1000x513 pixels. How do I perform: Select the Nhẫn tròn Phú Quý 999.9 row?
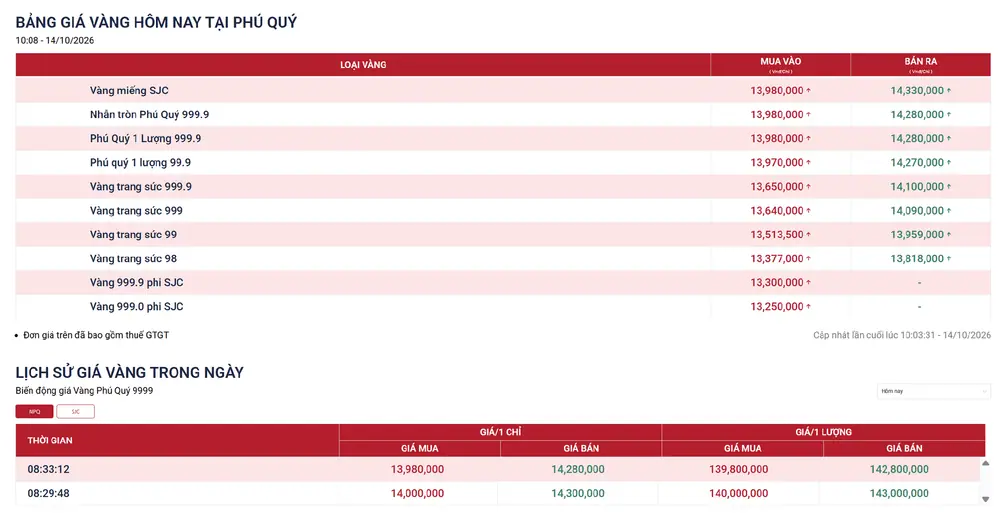pos(503,115)
